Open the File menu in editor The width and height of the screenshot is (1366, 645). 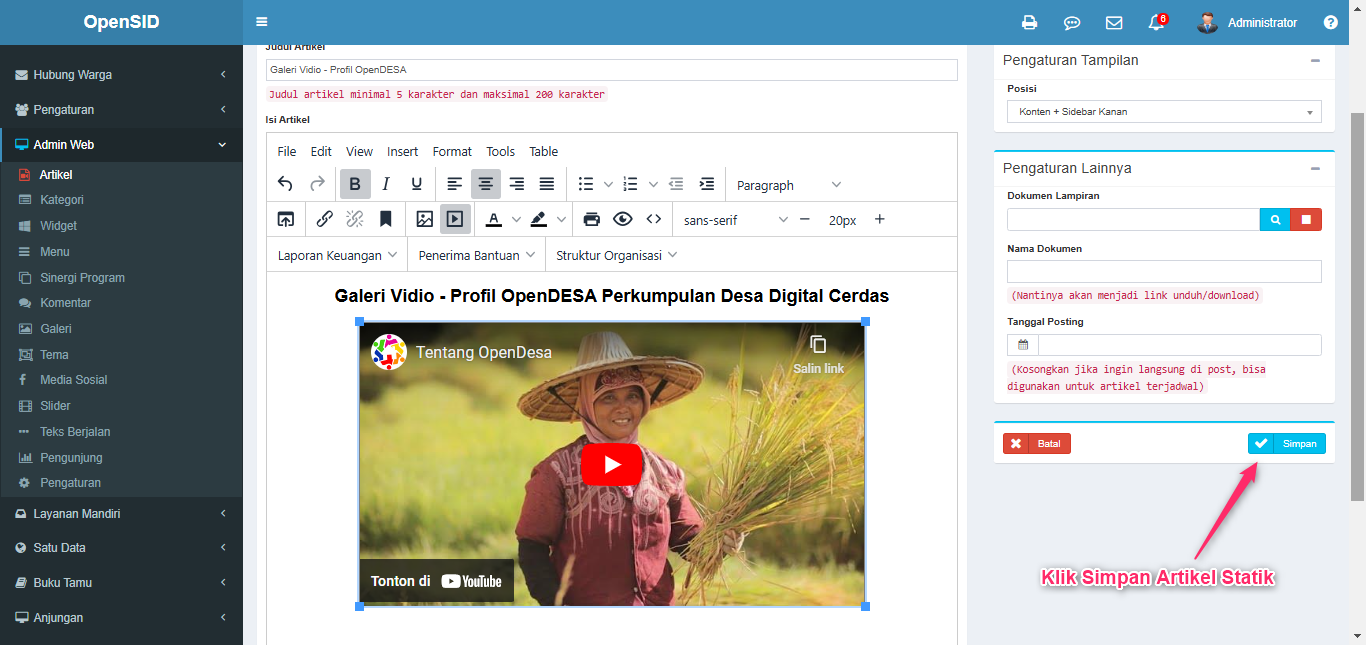coord(287,151)
